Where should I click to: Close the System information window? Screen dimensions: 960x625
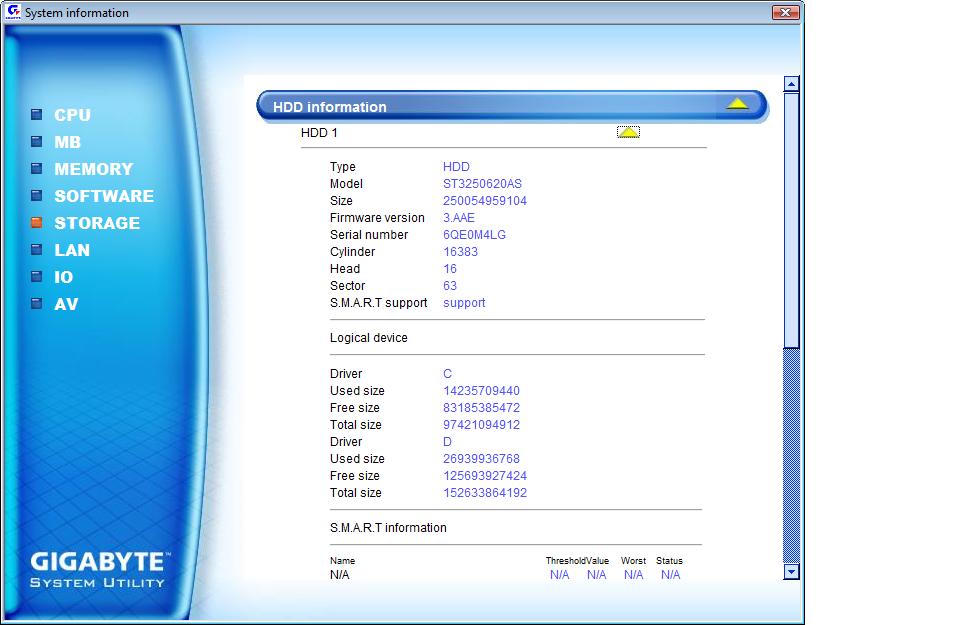coord(786,13)
